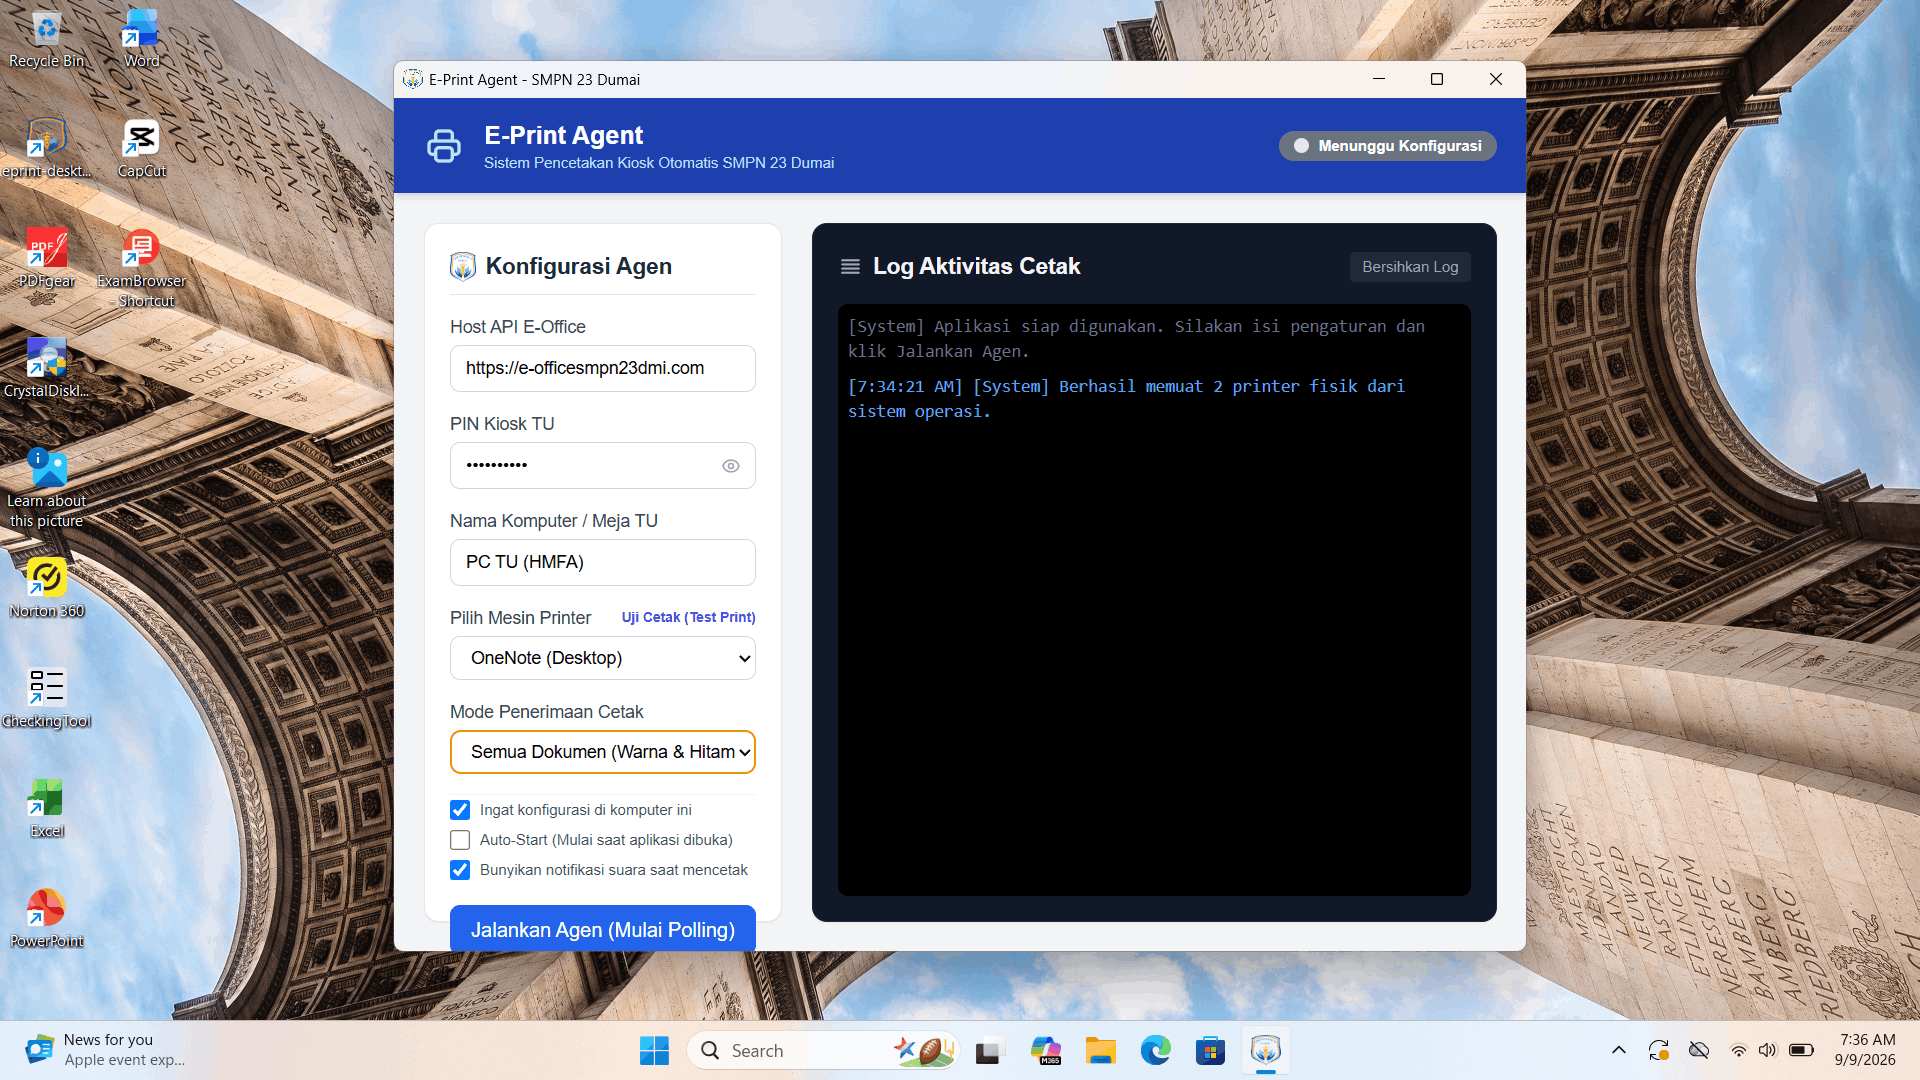
Task: Uncheck Bunyikan notifikasi saat mencetak
Action: click(460, 870)
